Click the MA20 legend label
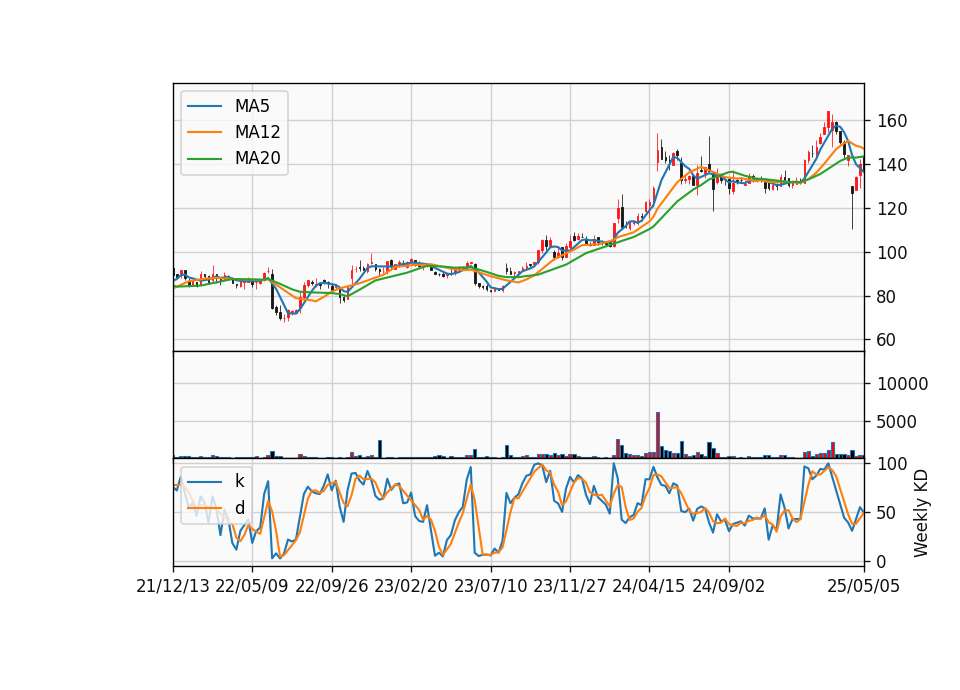The image size is (960, 690). 257,159
